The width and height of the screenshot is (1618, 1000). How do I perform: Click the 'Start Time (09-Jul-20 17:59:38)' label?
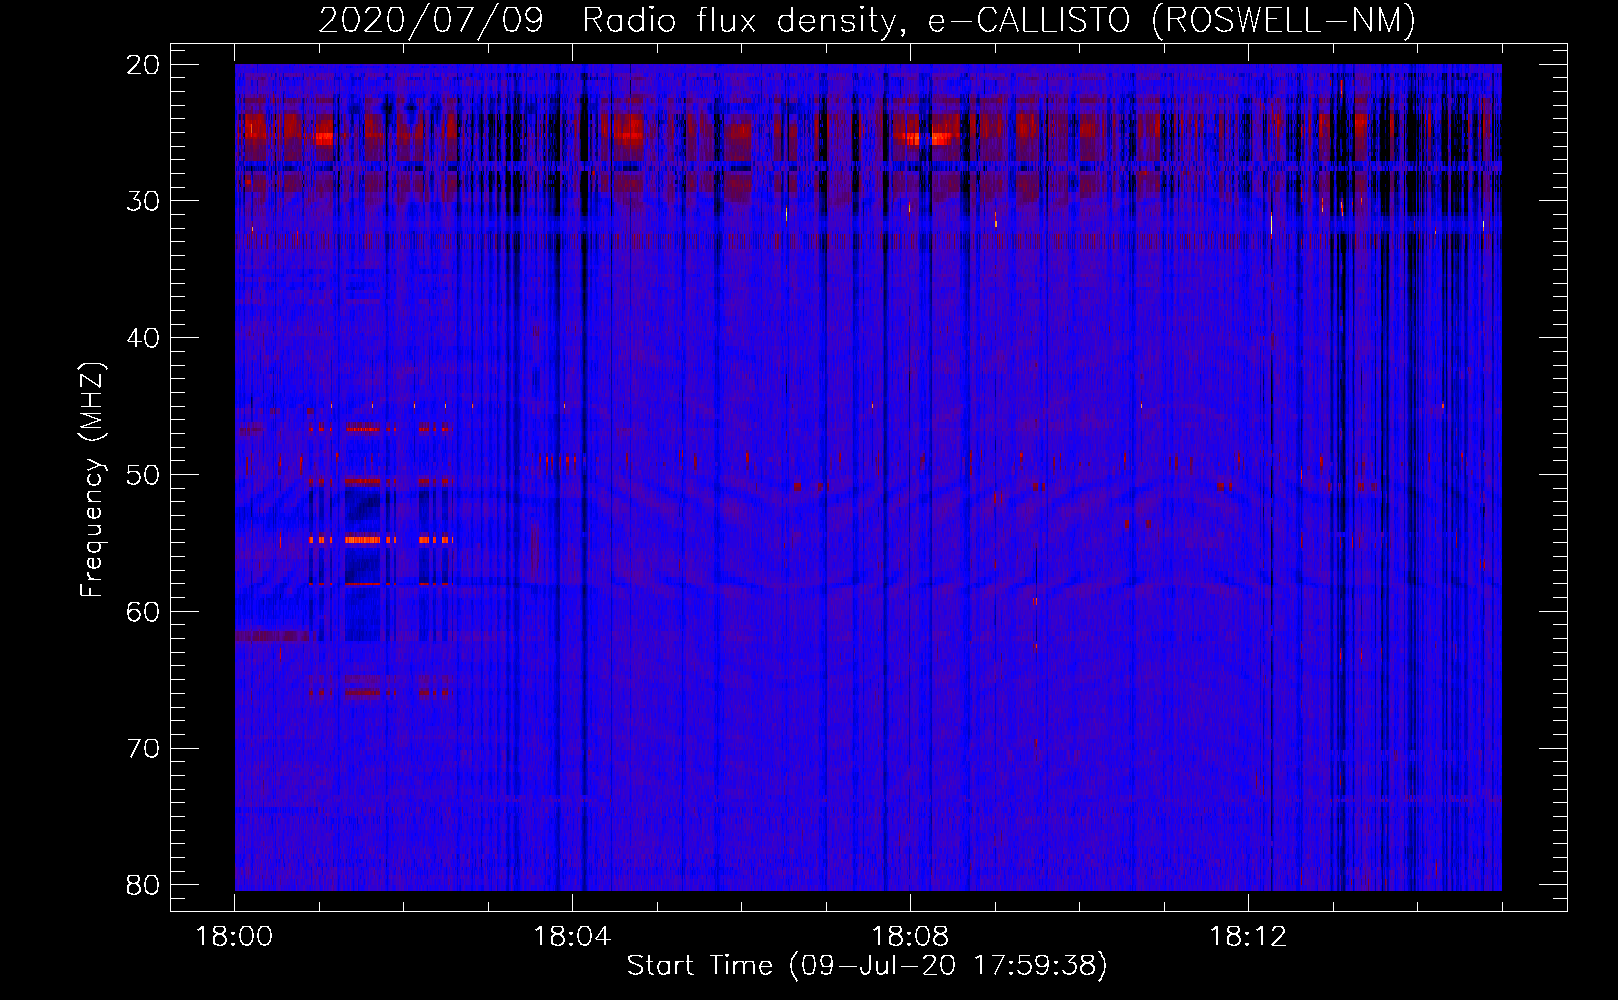point(867,966)
